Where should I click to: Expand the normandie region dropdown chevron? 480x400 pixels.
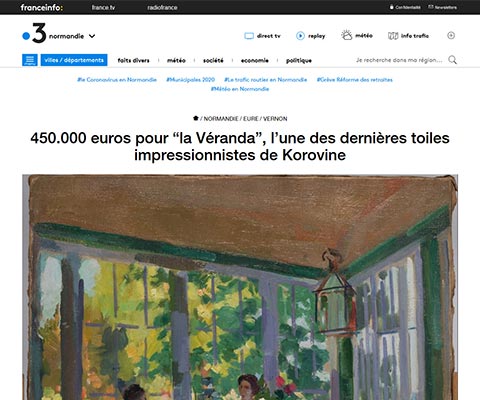click(x=92, y=36)
